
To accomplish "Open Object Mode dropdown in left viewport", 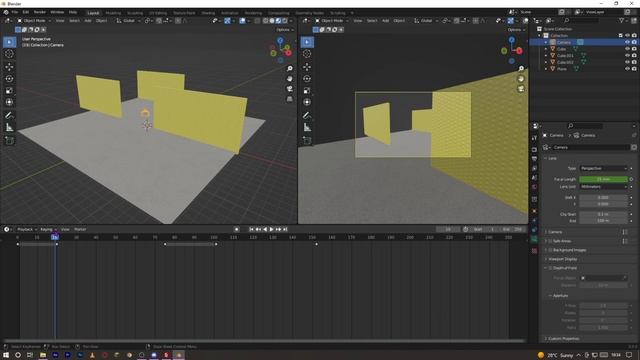I will click(x=34, y=20).
